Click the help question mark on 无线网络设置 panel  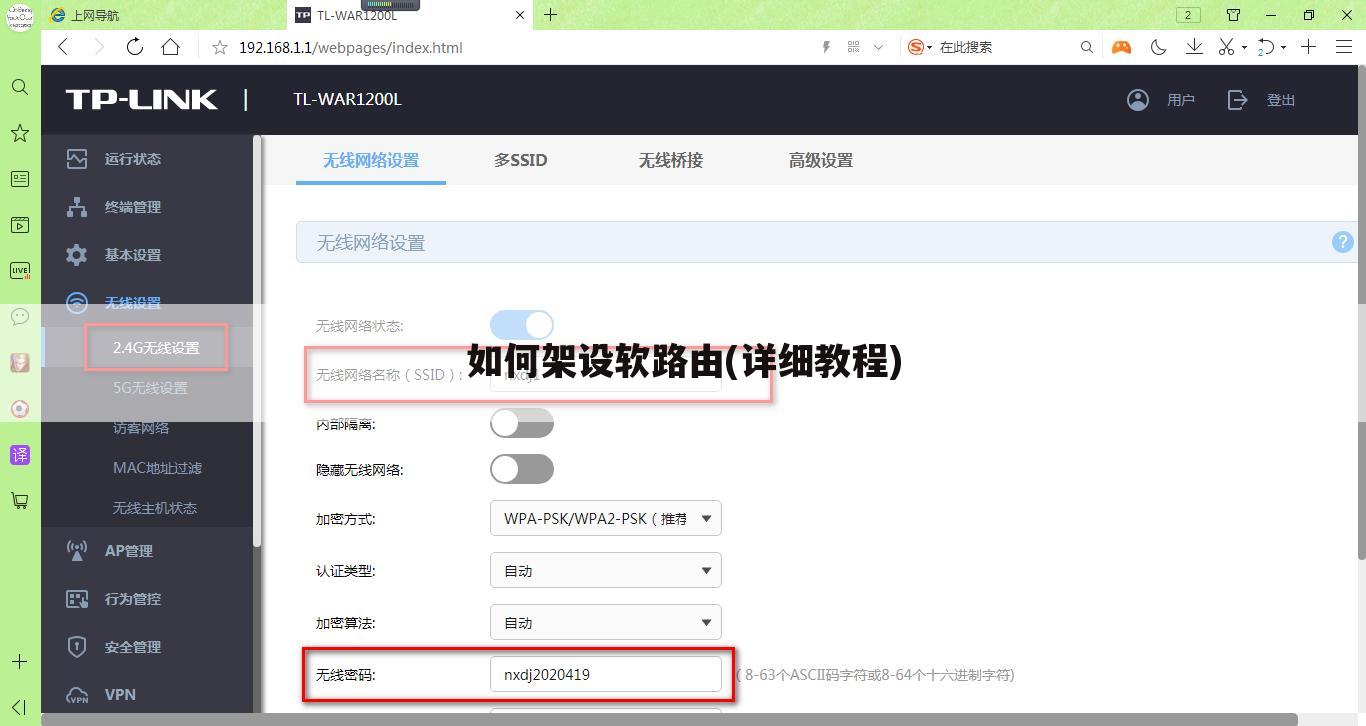[x=1342, y=242]
